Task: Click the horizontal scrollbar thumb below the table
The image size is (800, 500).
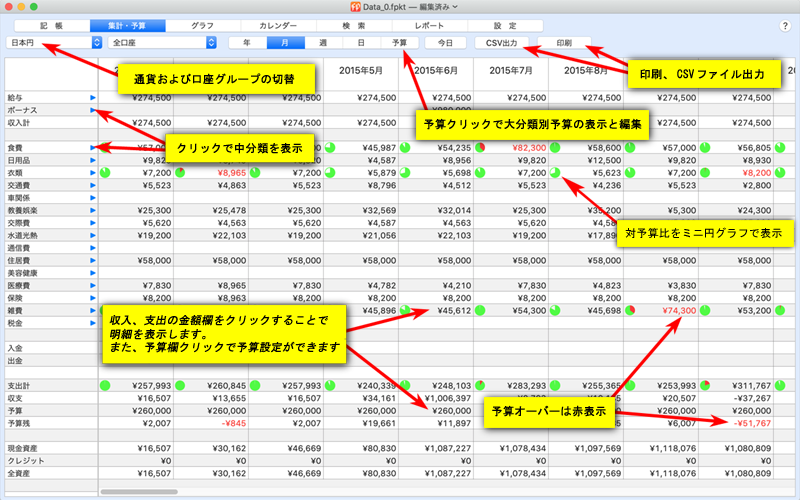Action: click(x=139, y=492)
